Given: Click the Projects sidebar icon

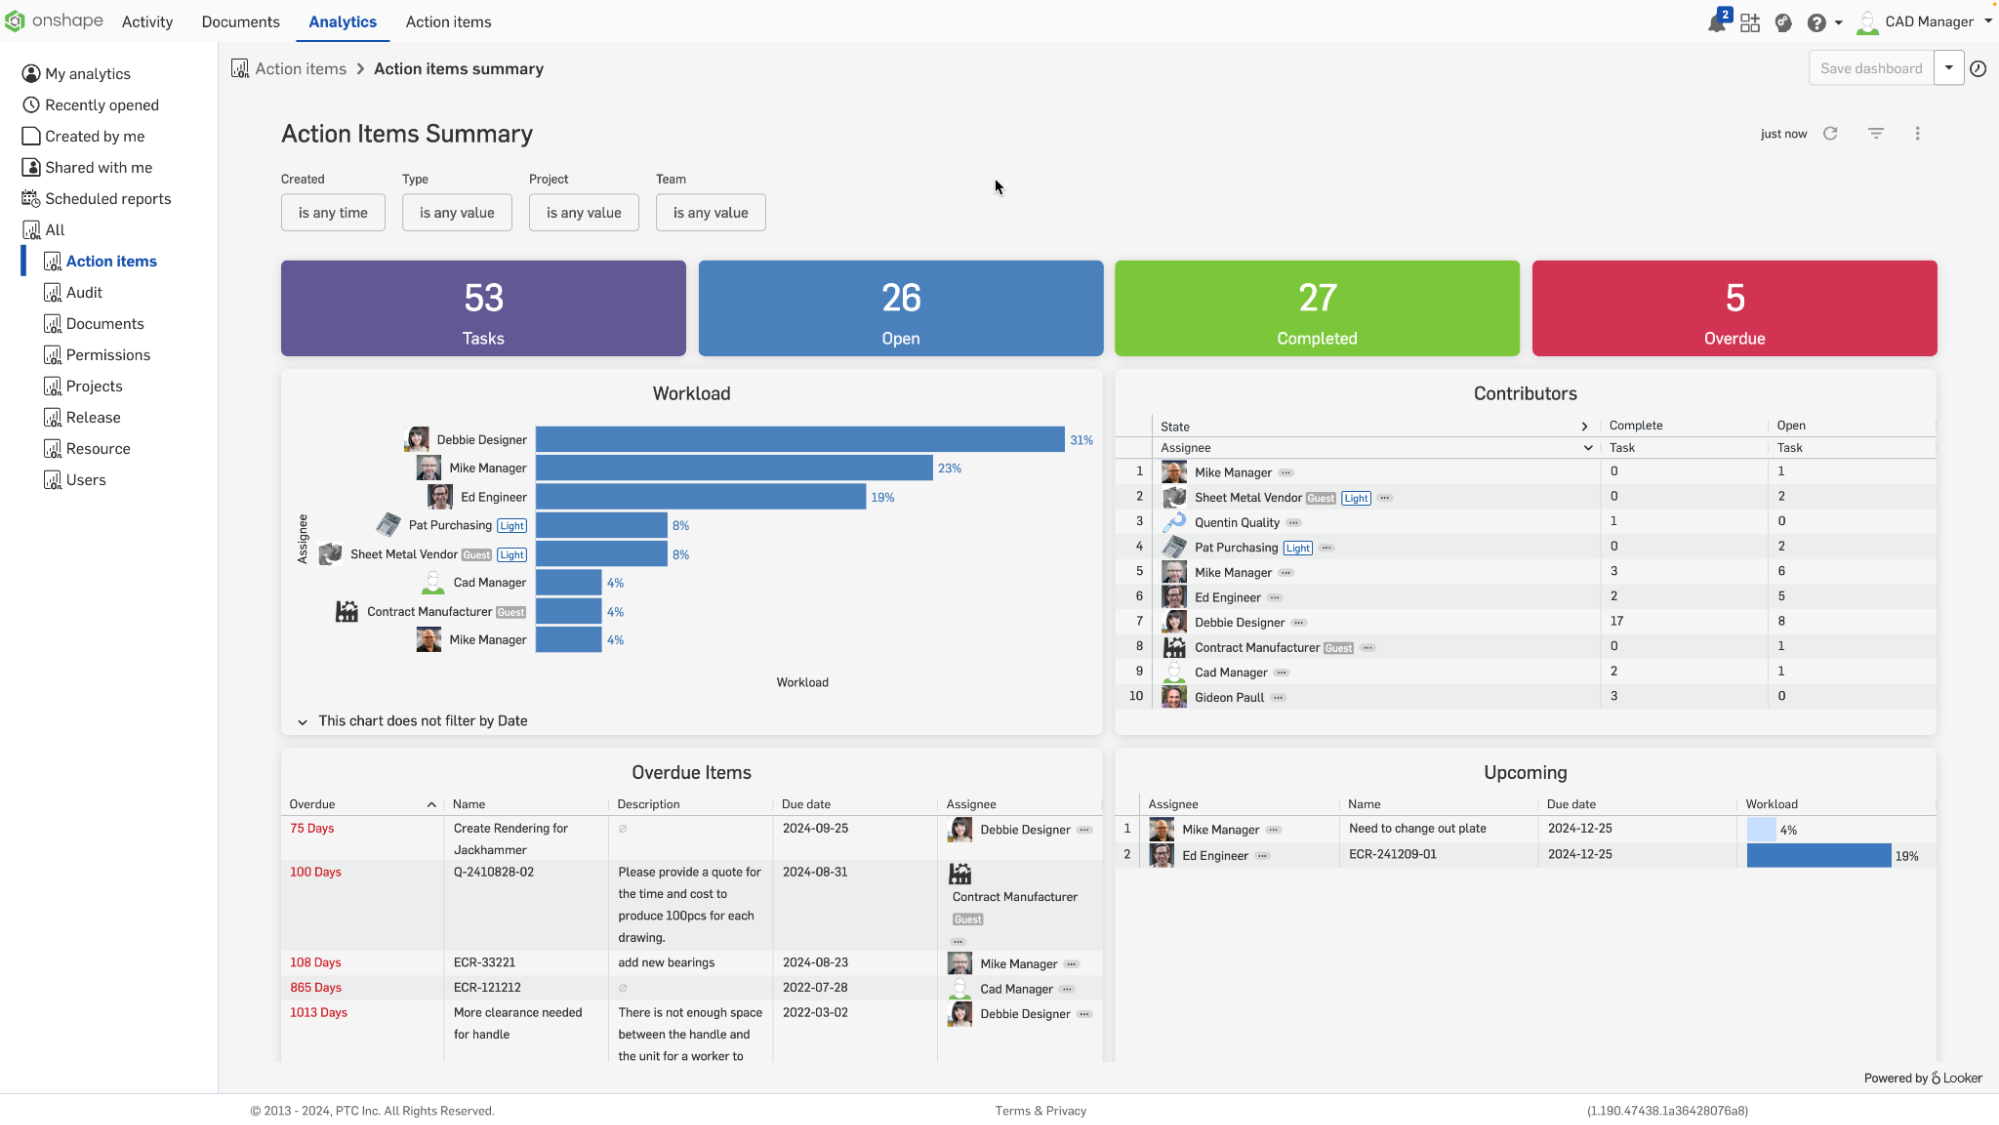Looking at the screenshot, I should click(52, 386).
